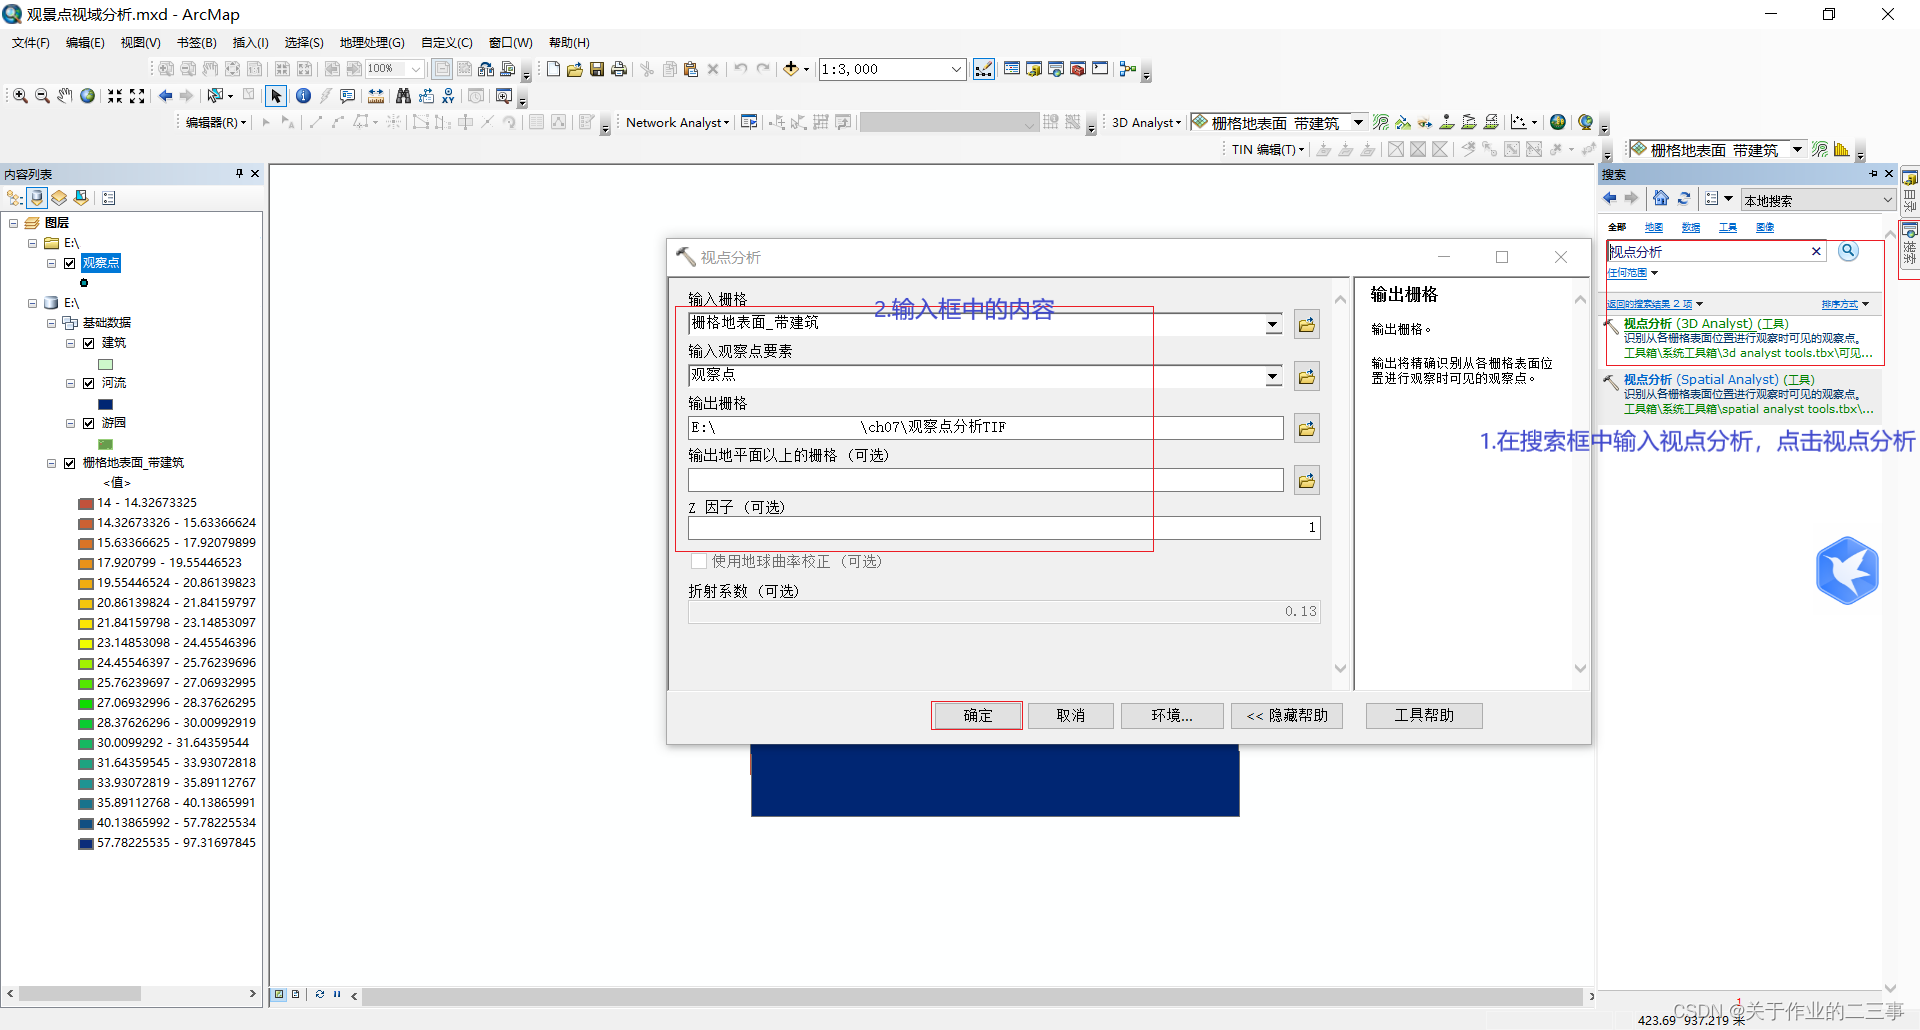Open the 输入观察点要素 dropdown list
The image size is (1920, 1030).
coord(1273,377)
